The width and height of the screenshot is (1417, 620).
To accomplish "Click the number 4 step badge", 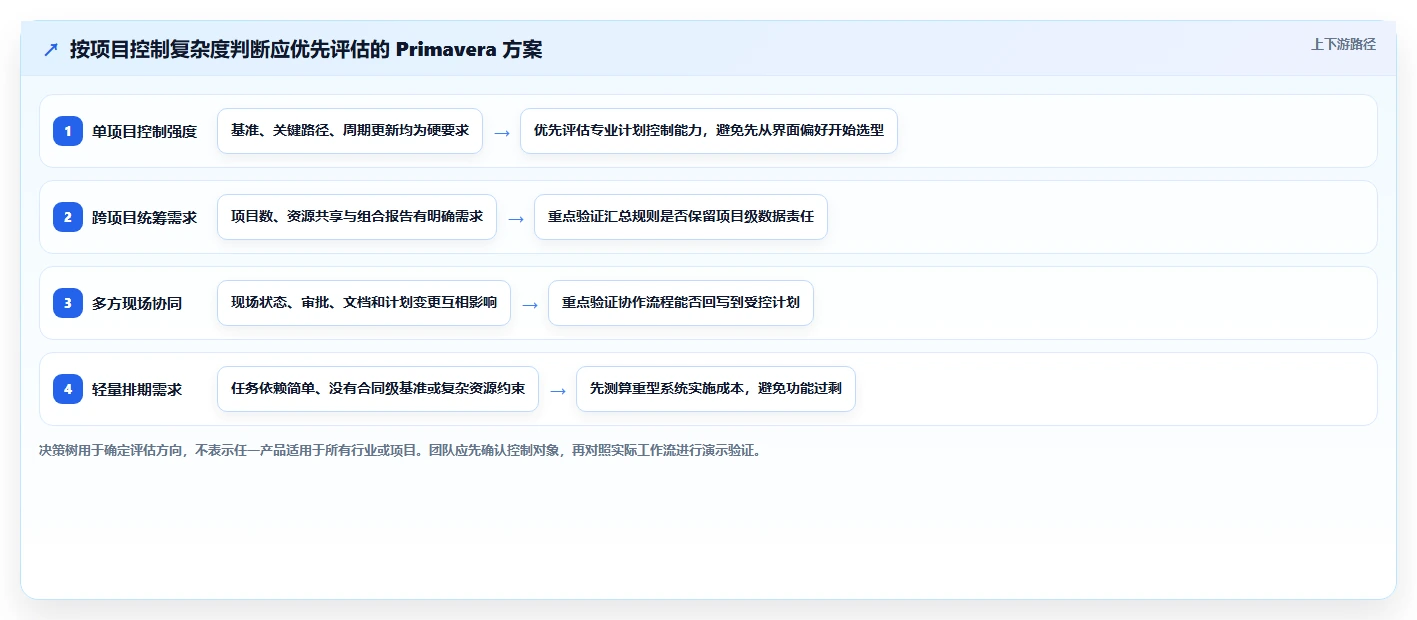I will click(68, 389).
